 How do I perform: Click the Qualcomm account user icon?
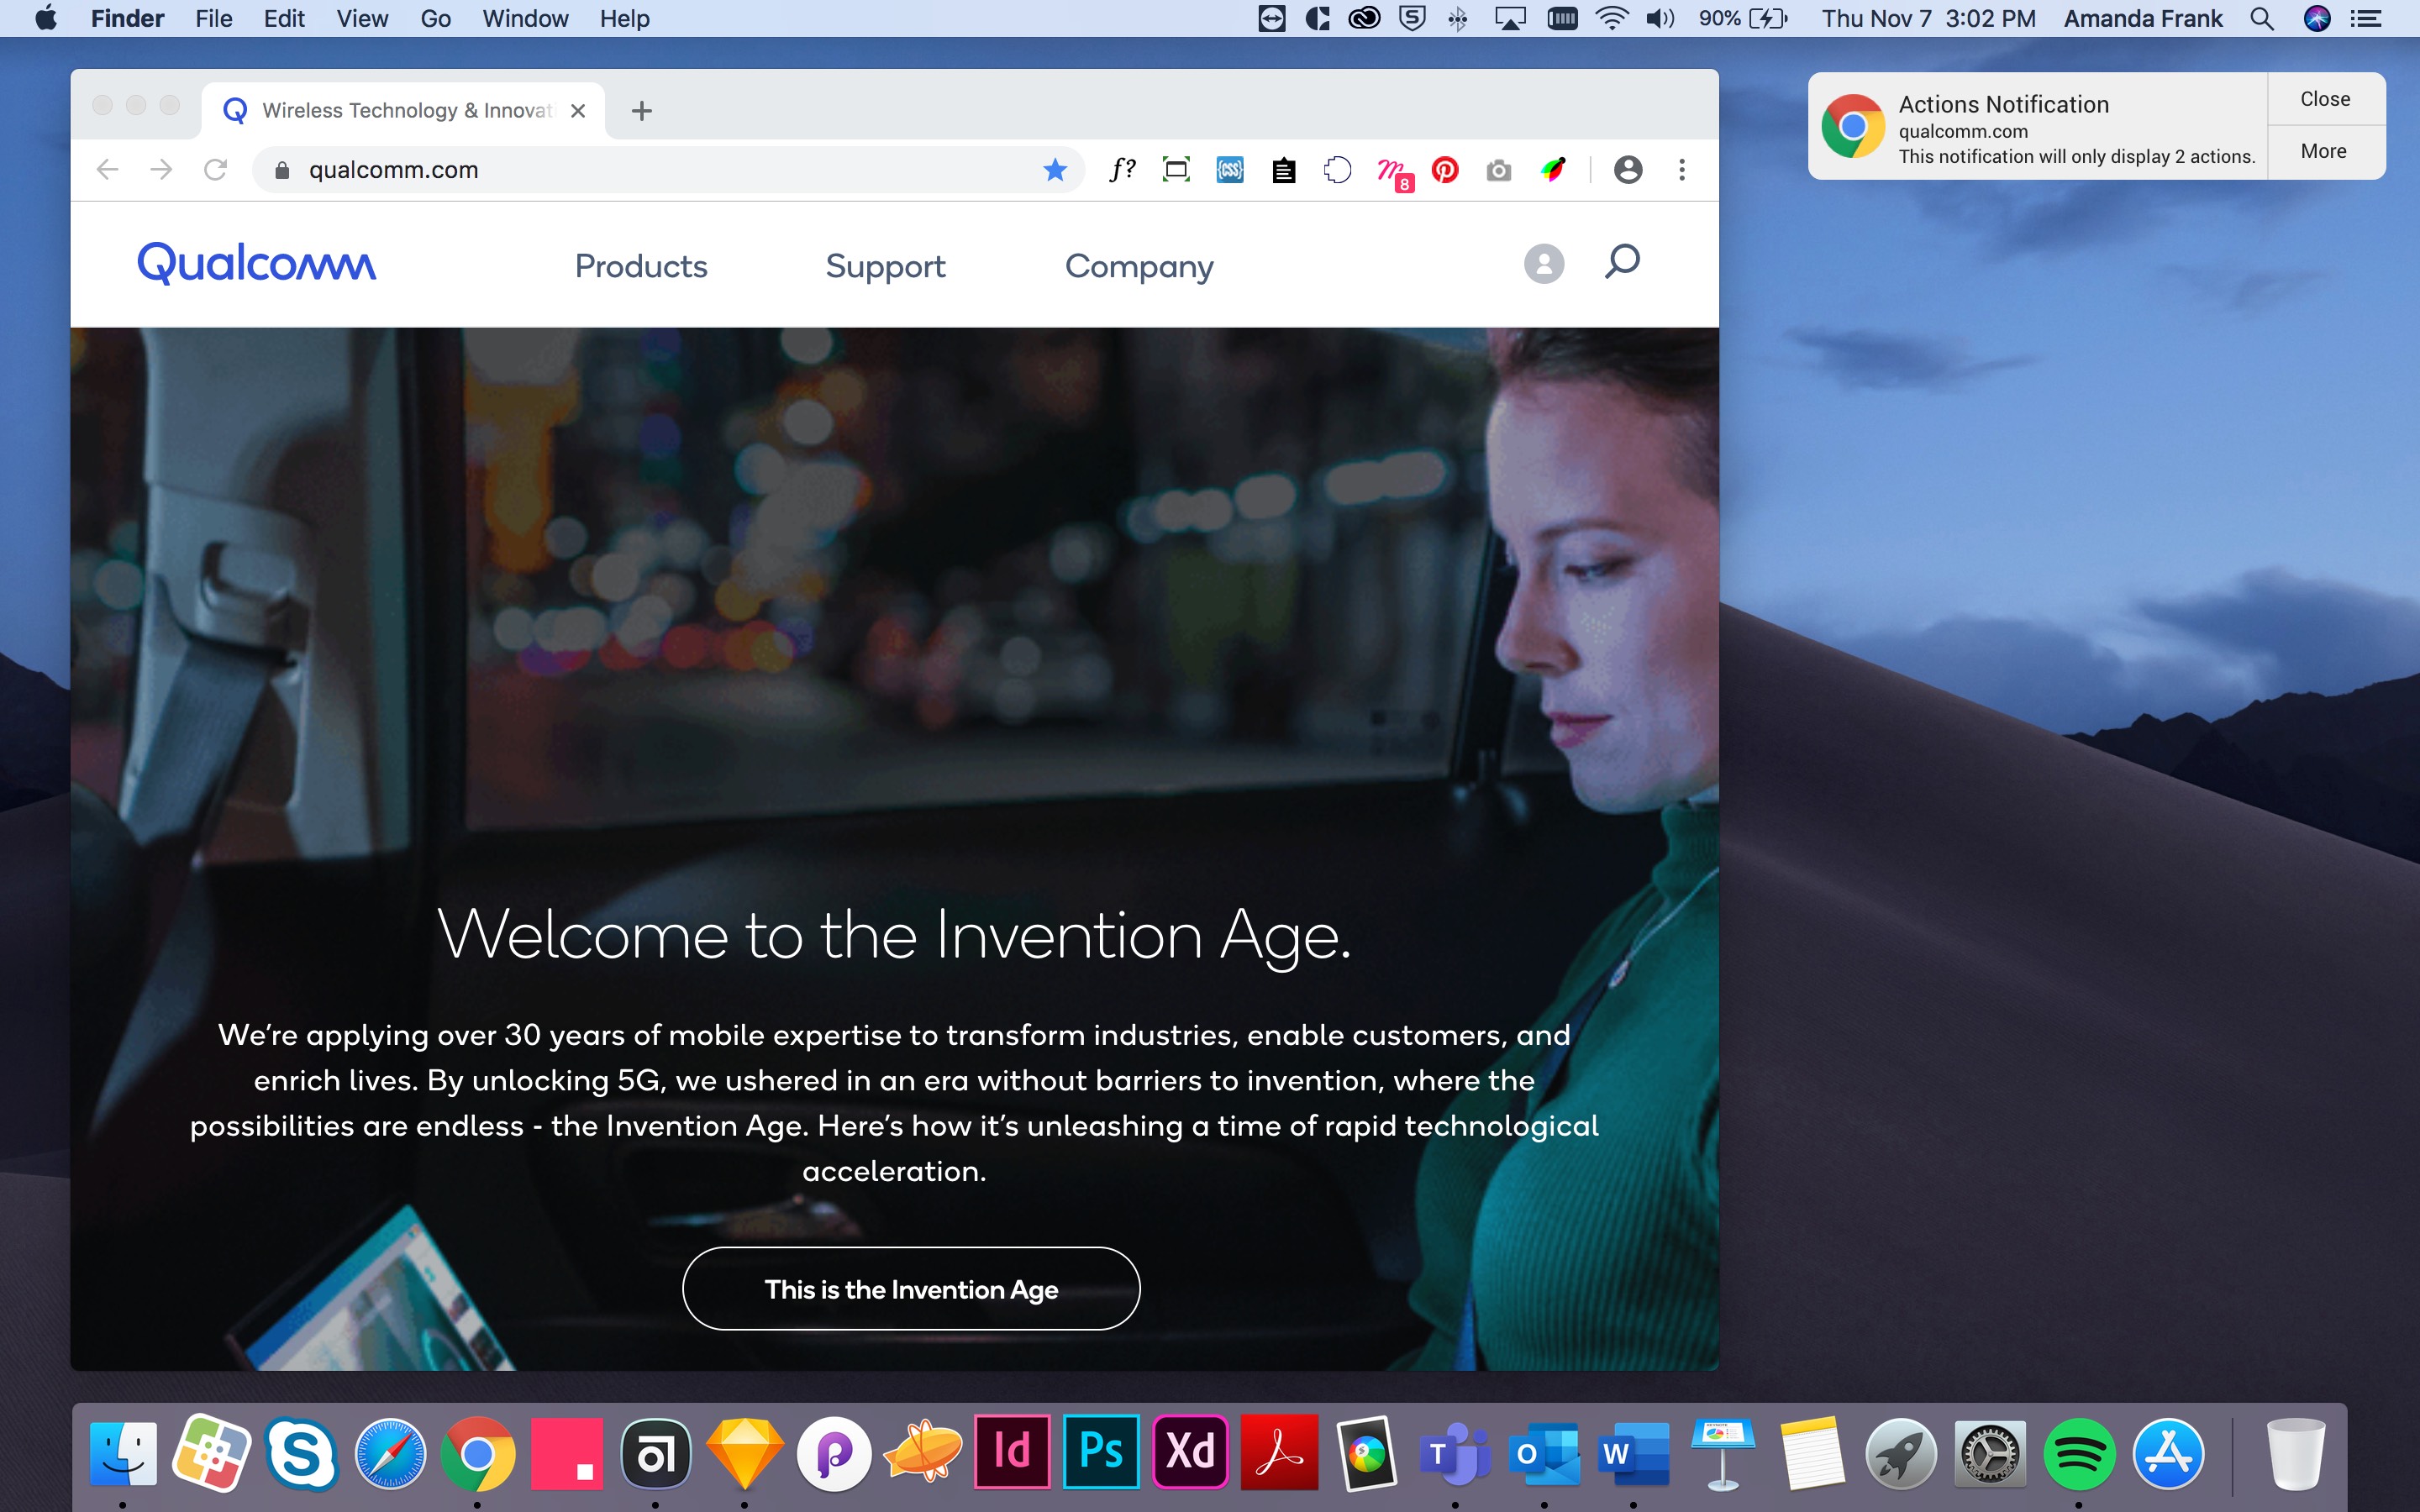tap(1543, 264)
